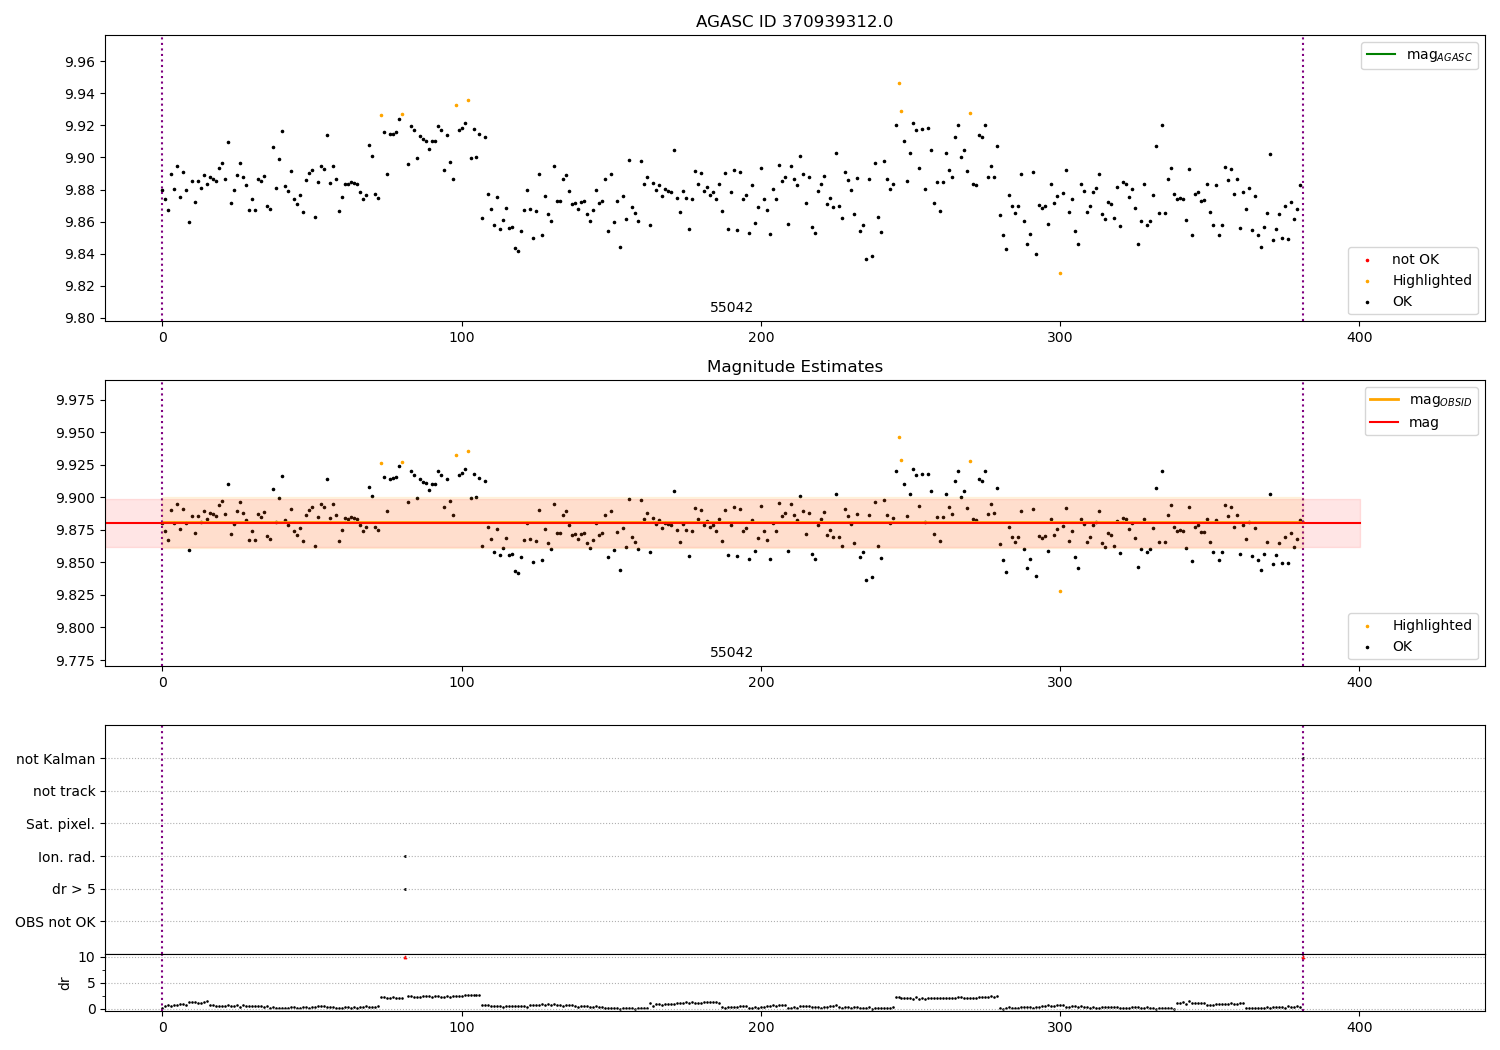Click the 'Sat. pixel.' row label
This screenshot has height=1050, width=1500.
pos(61,825)
